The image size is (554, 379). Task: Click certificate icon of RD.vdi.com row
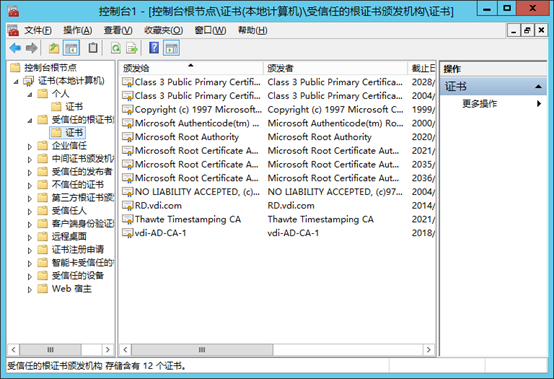(127, 206)
